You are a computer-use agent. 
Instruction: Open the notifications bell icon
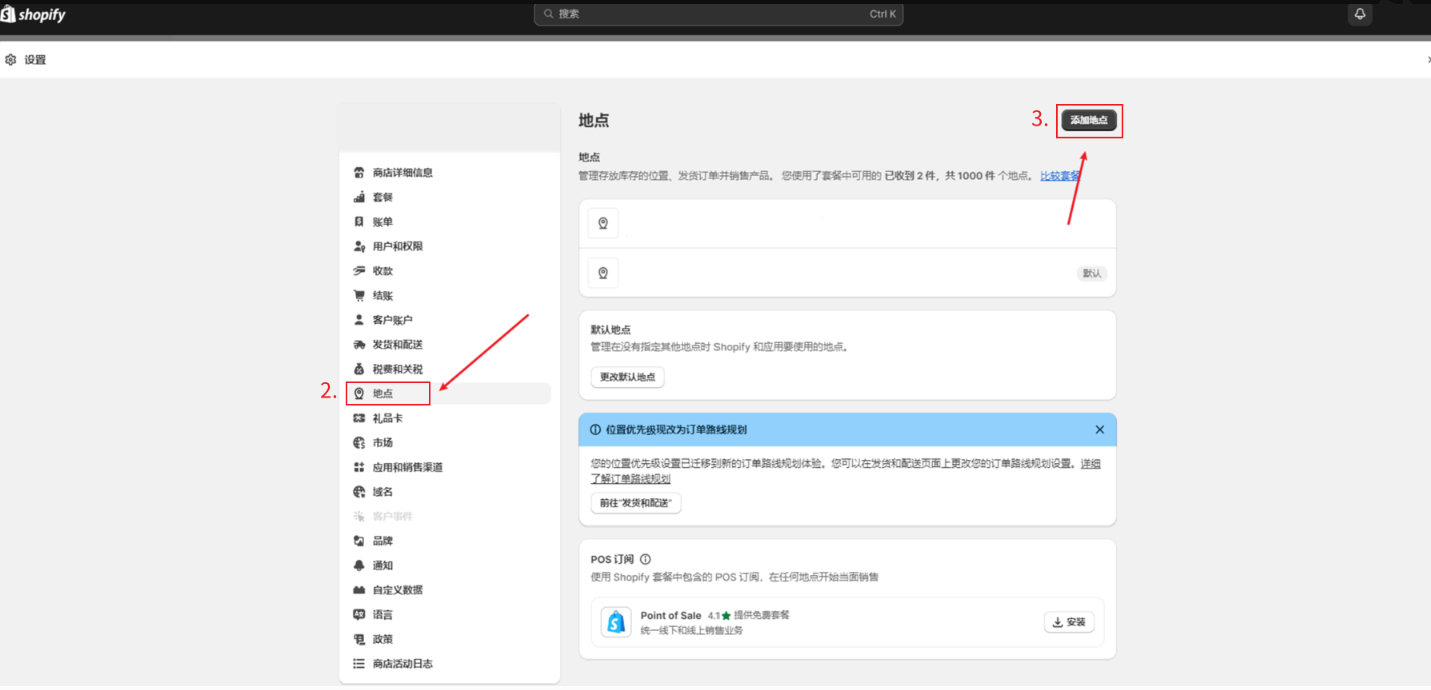click(1359, 14)
